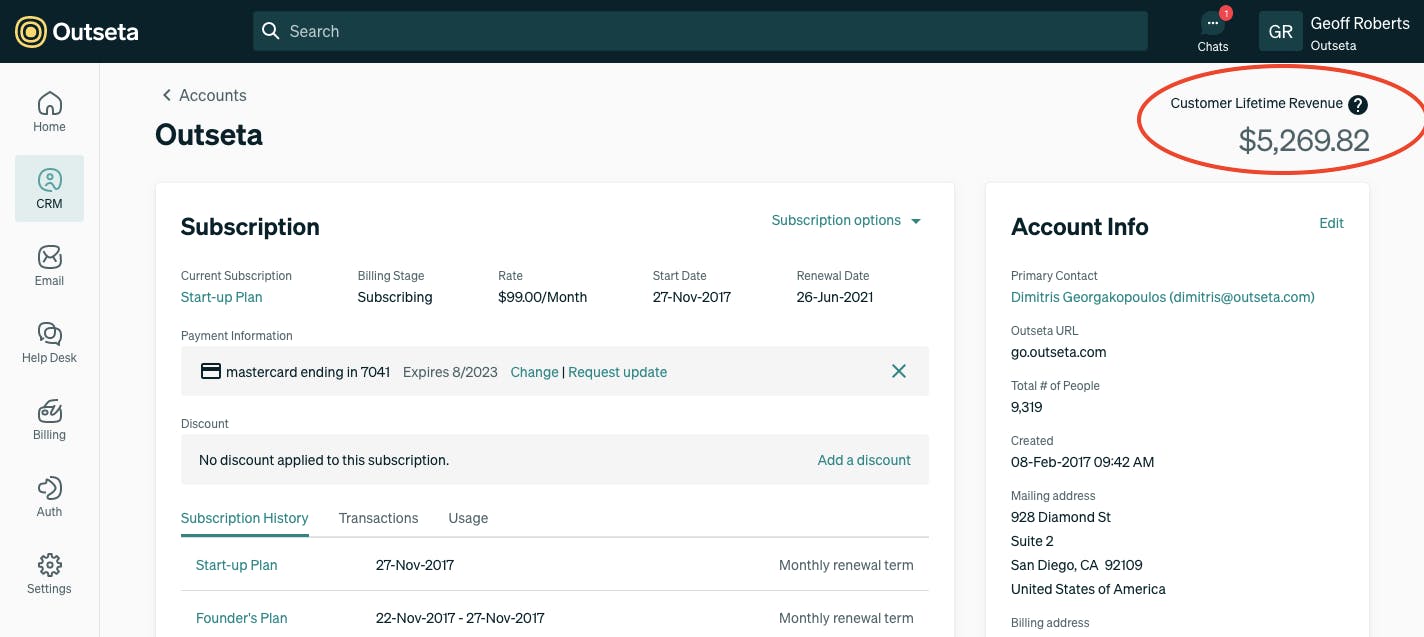
Task: Select the Subscribing billing stage text
Action: (x=395, y=297)
